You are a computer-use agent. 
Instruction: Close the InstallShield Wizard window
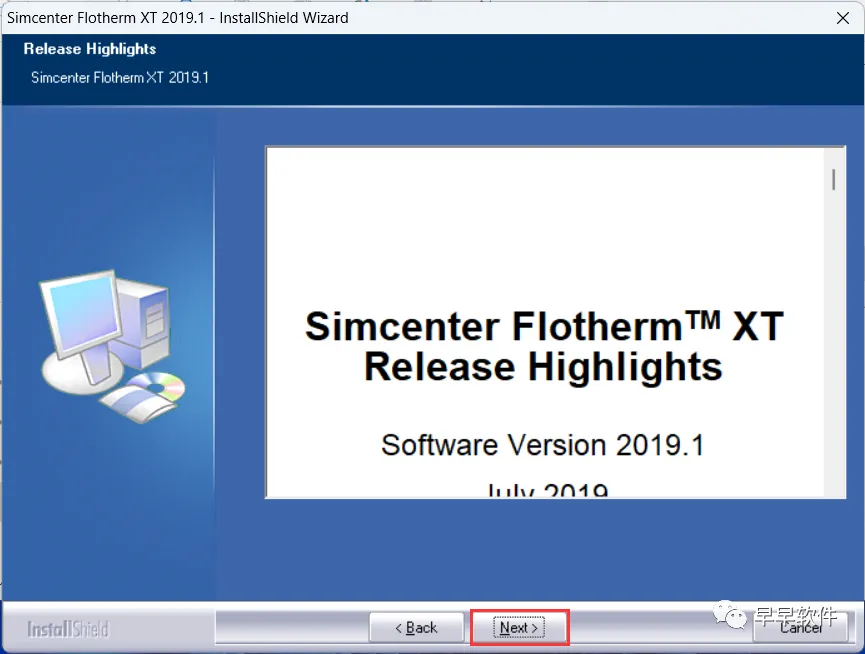pos(842,18)
